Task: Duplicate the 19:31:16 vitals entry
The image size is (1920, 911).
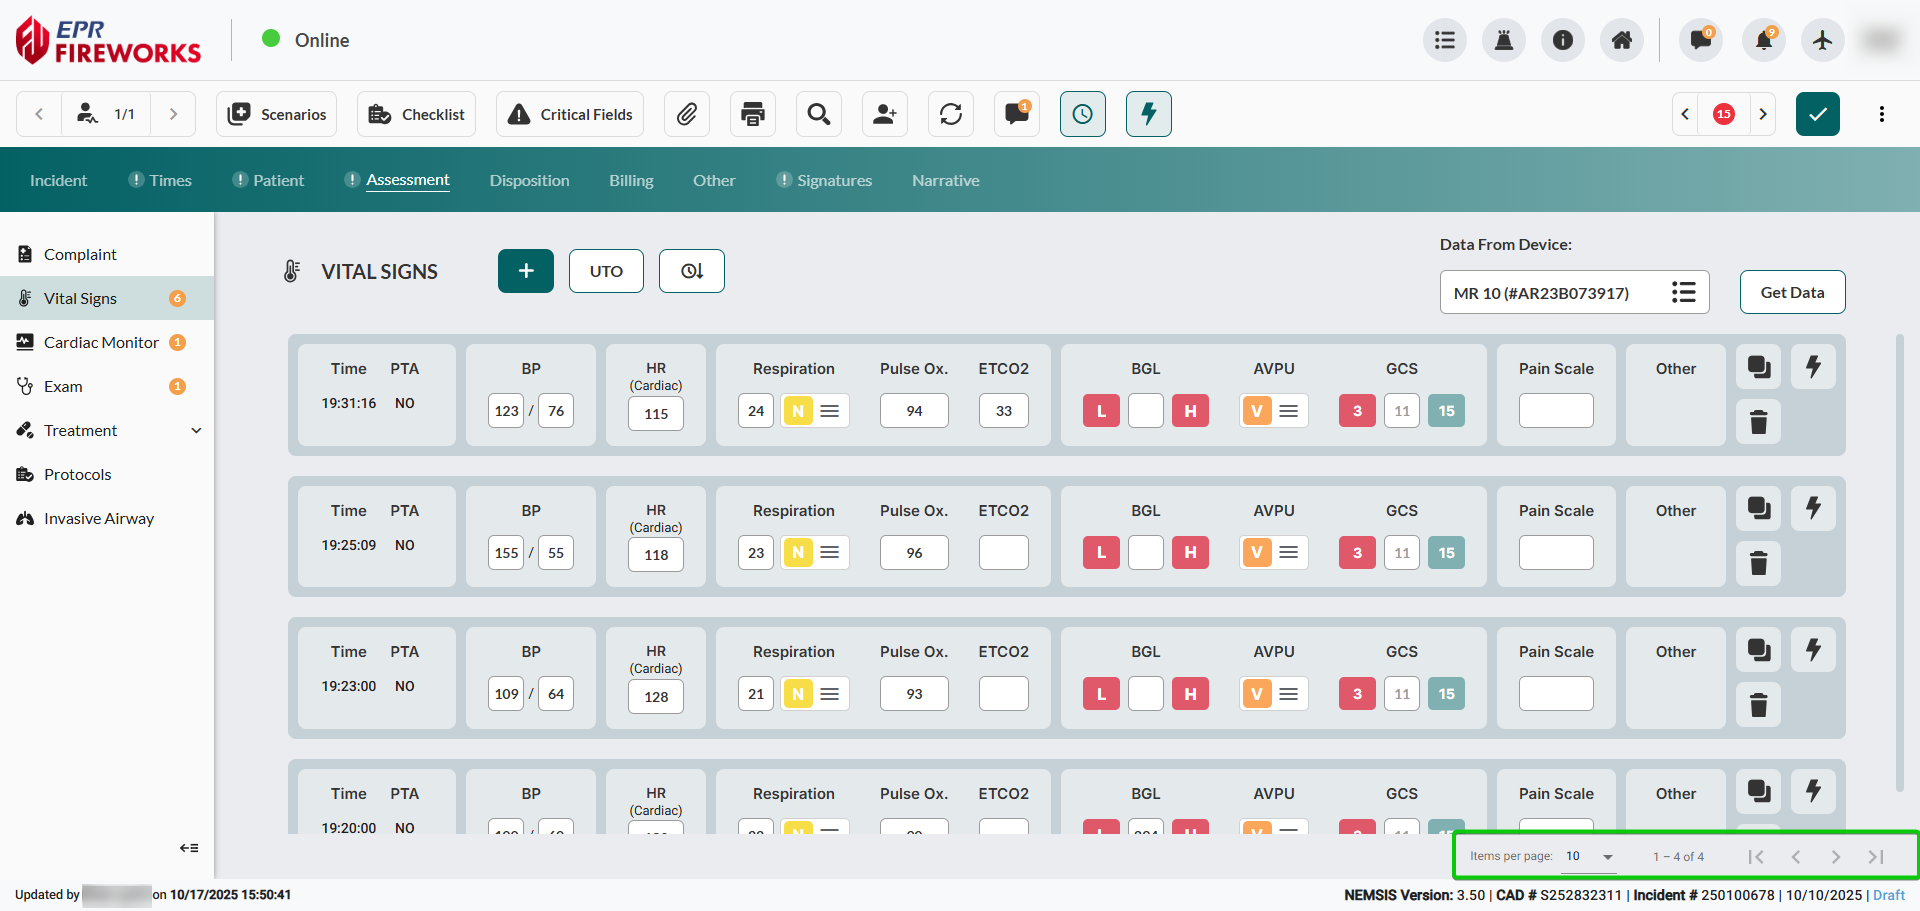Action: pyautogui.click(x=1758, y=367)
